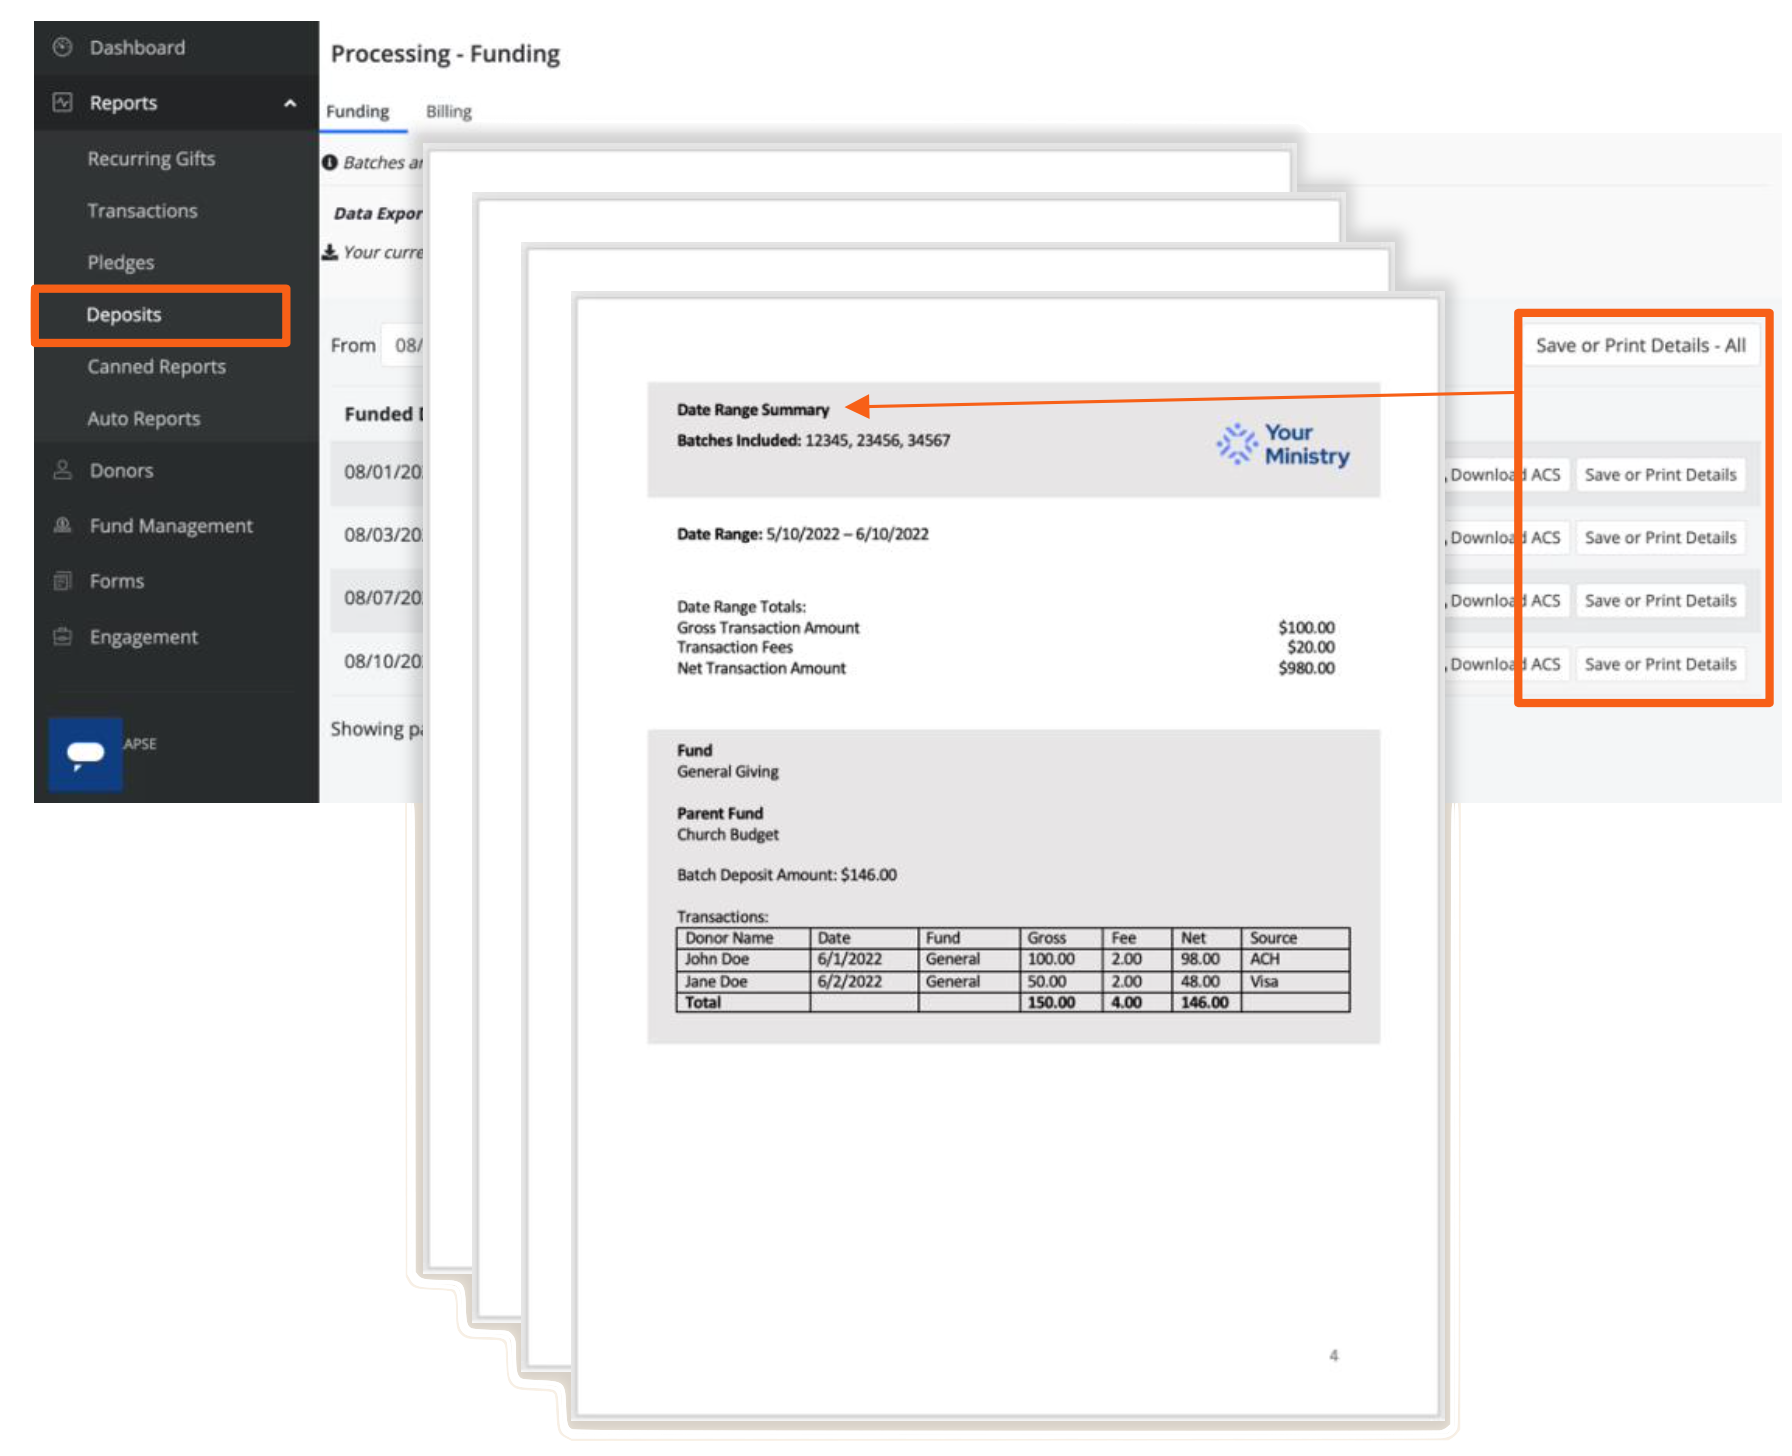Download ACS for the 08/03 batch
This screenshot has width=1792, height=1456.
click(1504, 538)
